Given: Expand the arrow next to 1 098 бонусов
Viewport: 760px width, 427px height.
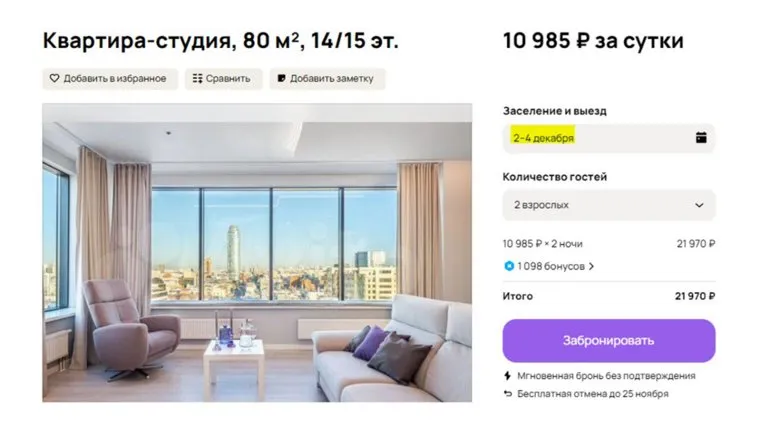Looking at the screenshot, I should click(591, 267).
